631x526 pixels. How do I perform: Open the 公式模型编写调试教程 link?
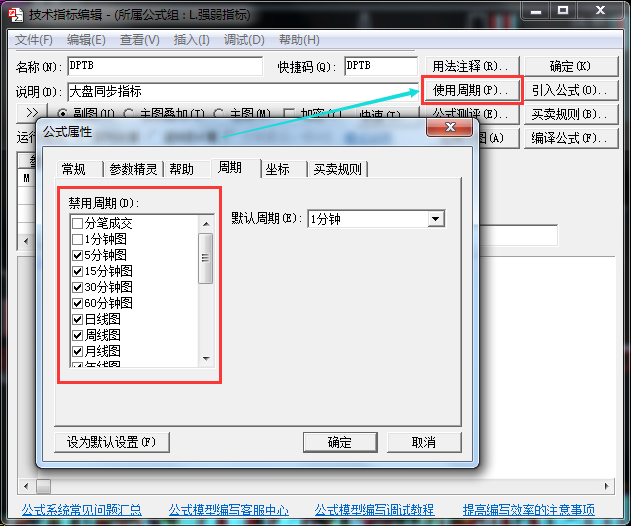[x=374, y=510]
